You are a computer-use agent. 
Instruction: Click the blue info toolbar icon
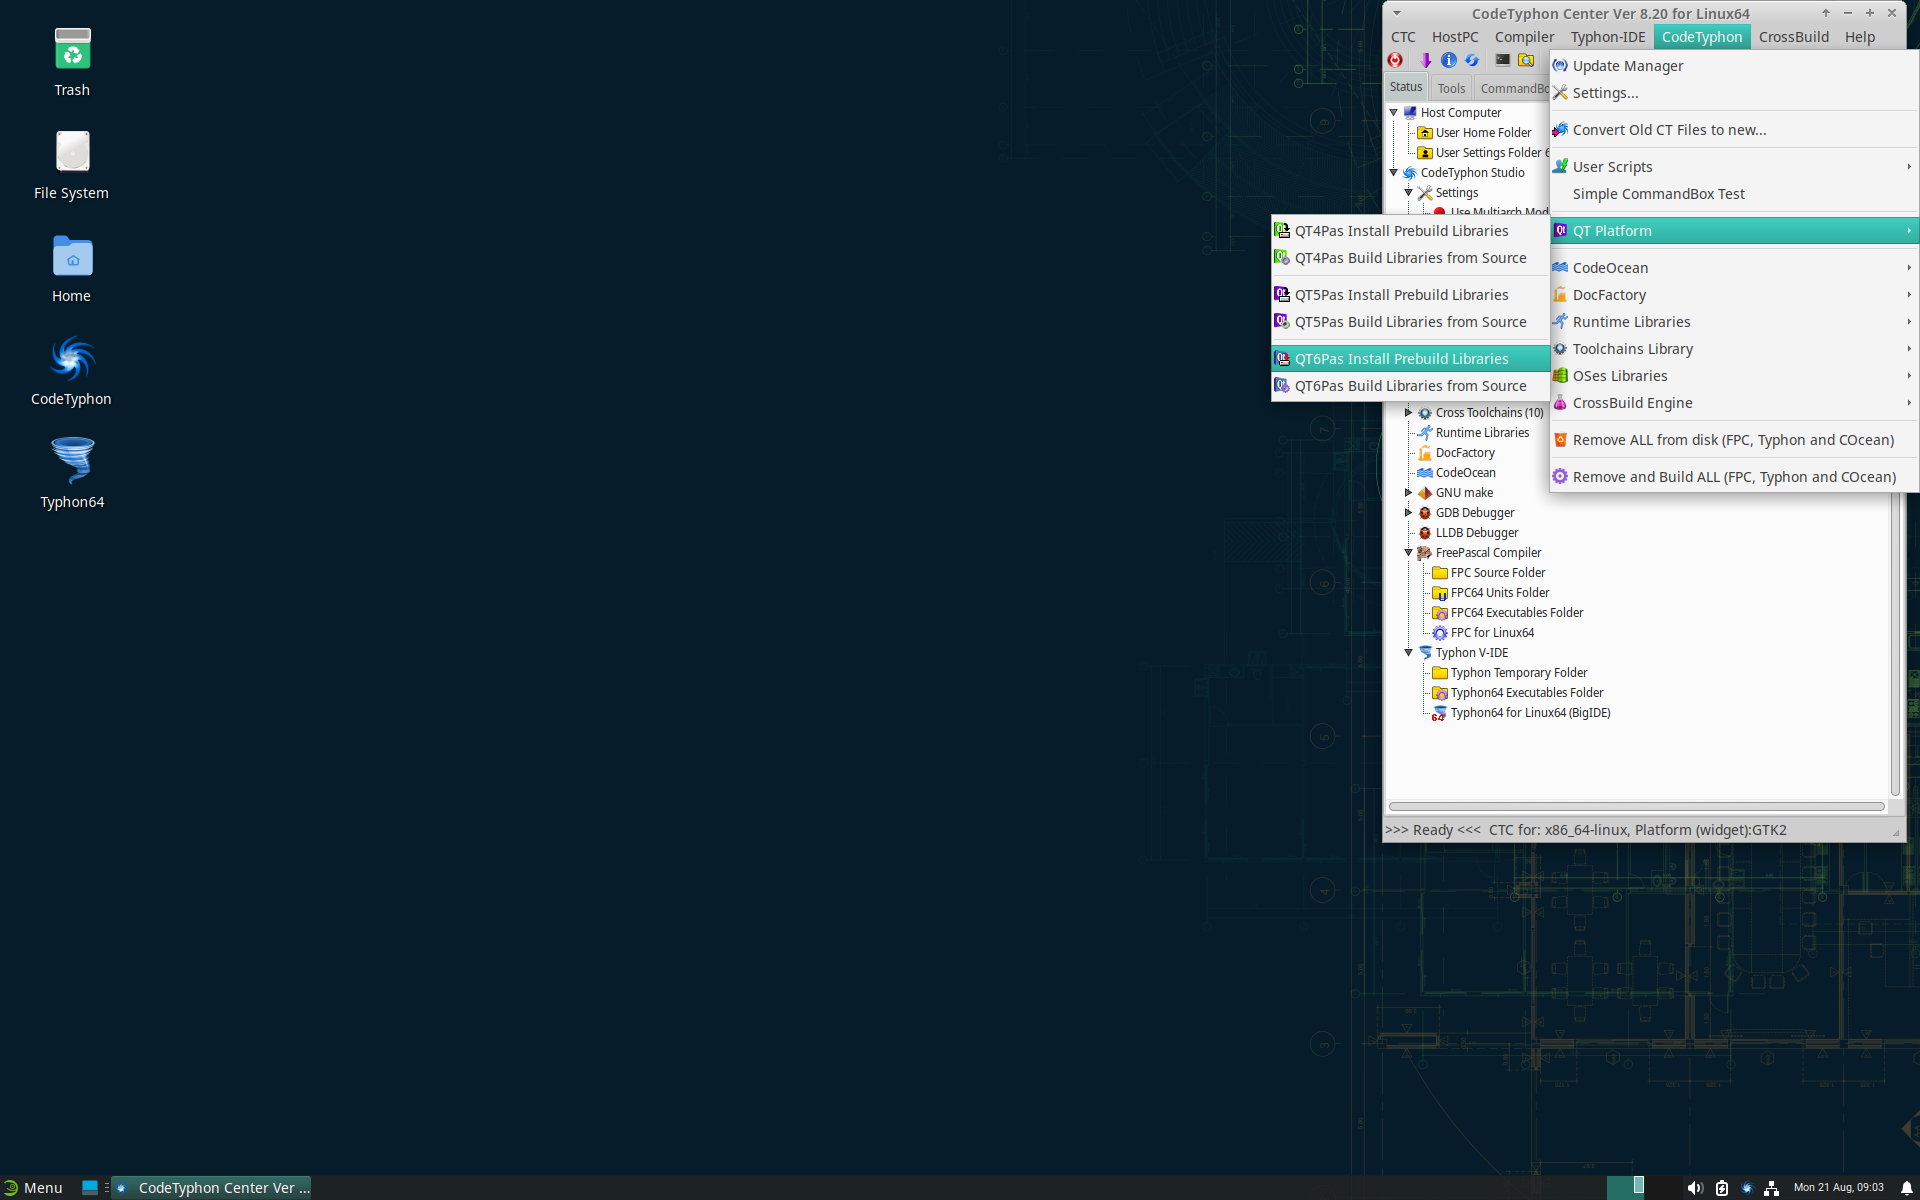coord(1449,60)
